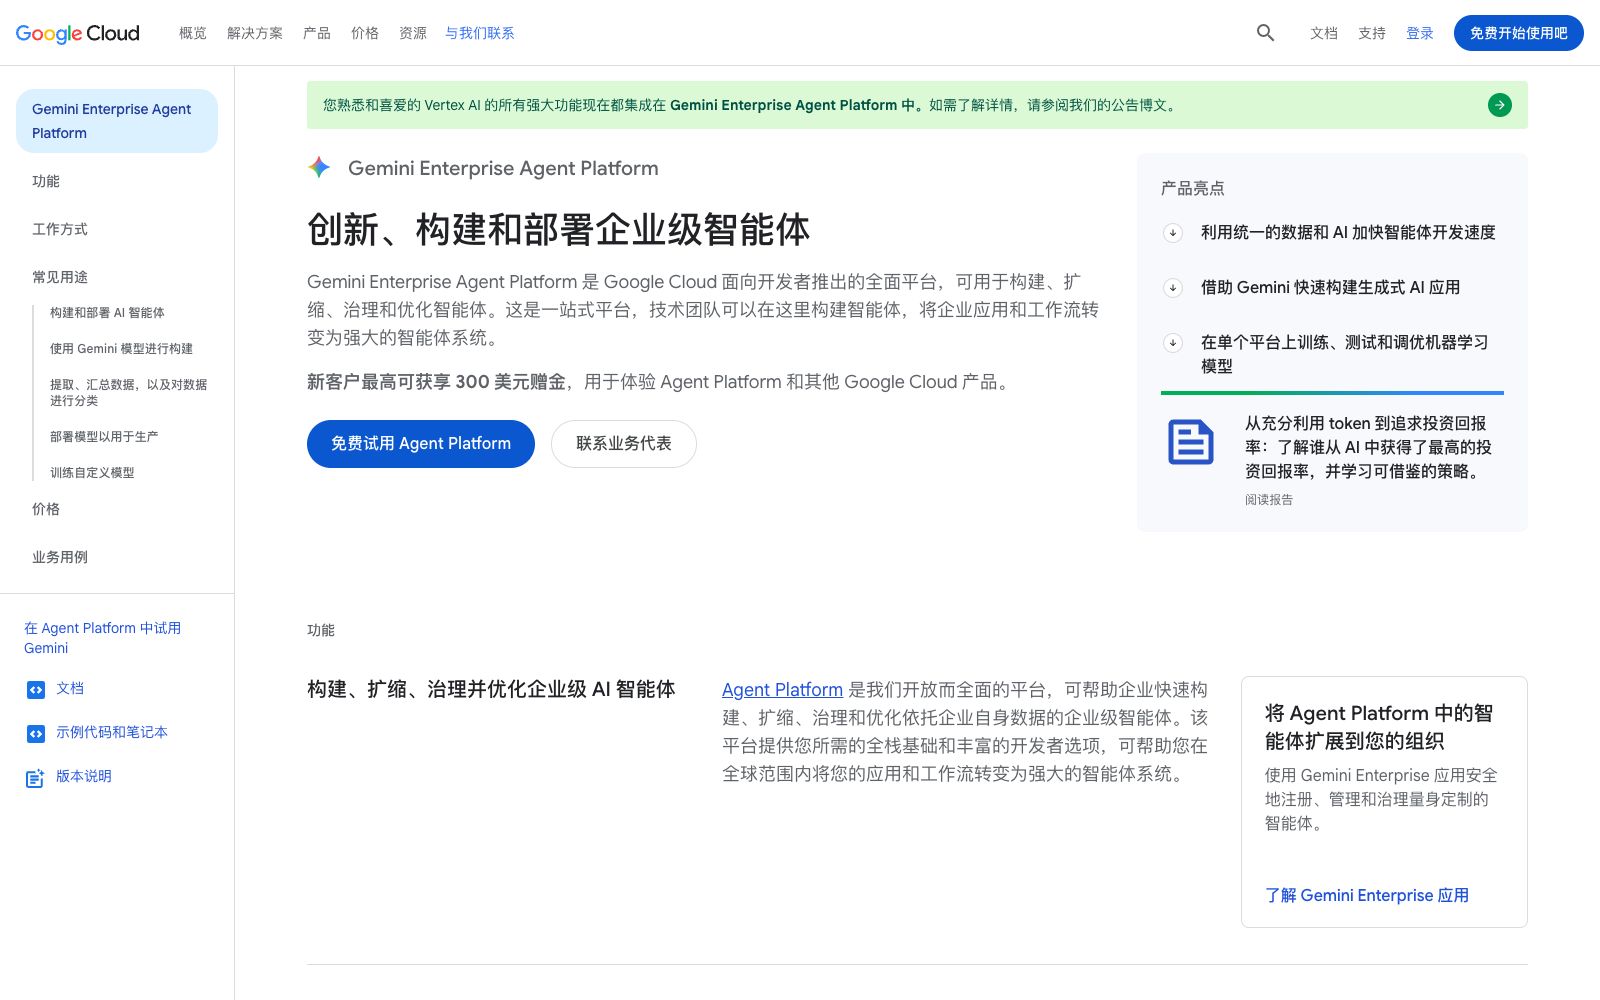Select 使用 Gemini 模型进行构建 sidebar sub-item
This screenshot has width=1600, height=1000.
click(121, 349)
